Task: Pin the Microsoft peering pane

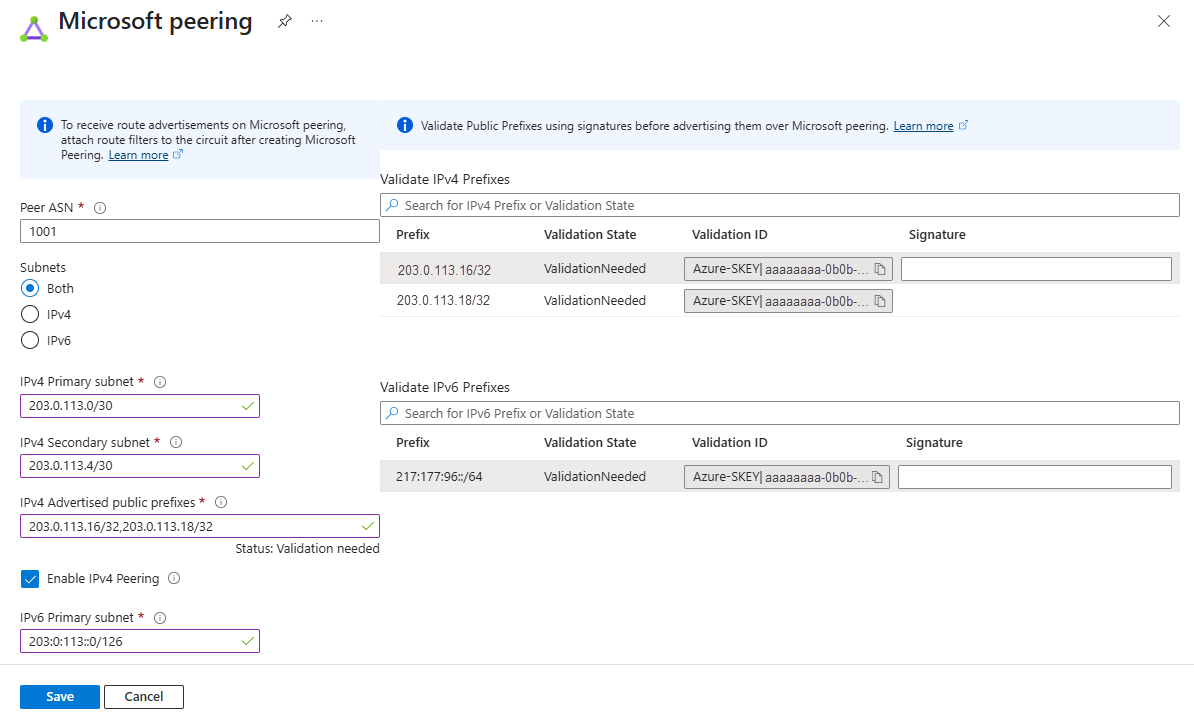Action: [x=284, y=21]
